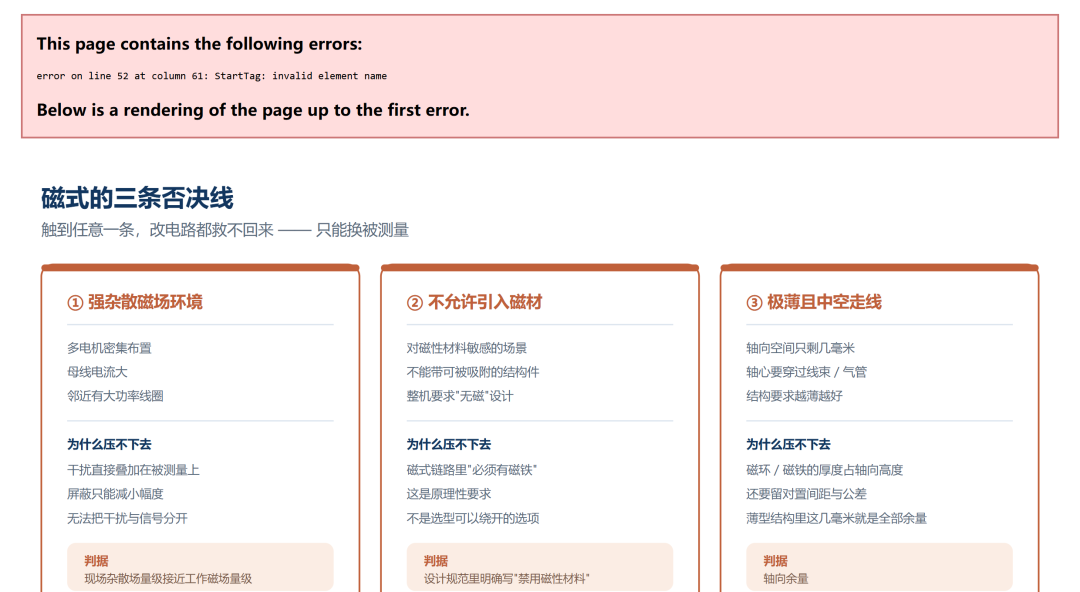
Task: Select the line "磁环 / 磁铁的厚度占轴向高度"
Action: tap(824, 470)
